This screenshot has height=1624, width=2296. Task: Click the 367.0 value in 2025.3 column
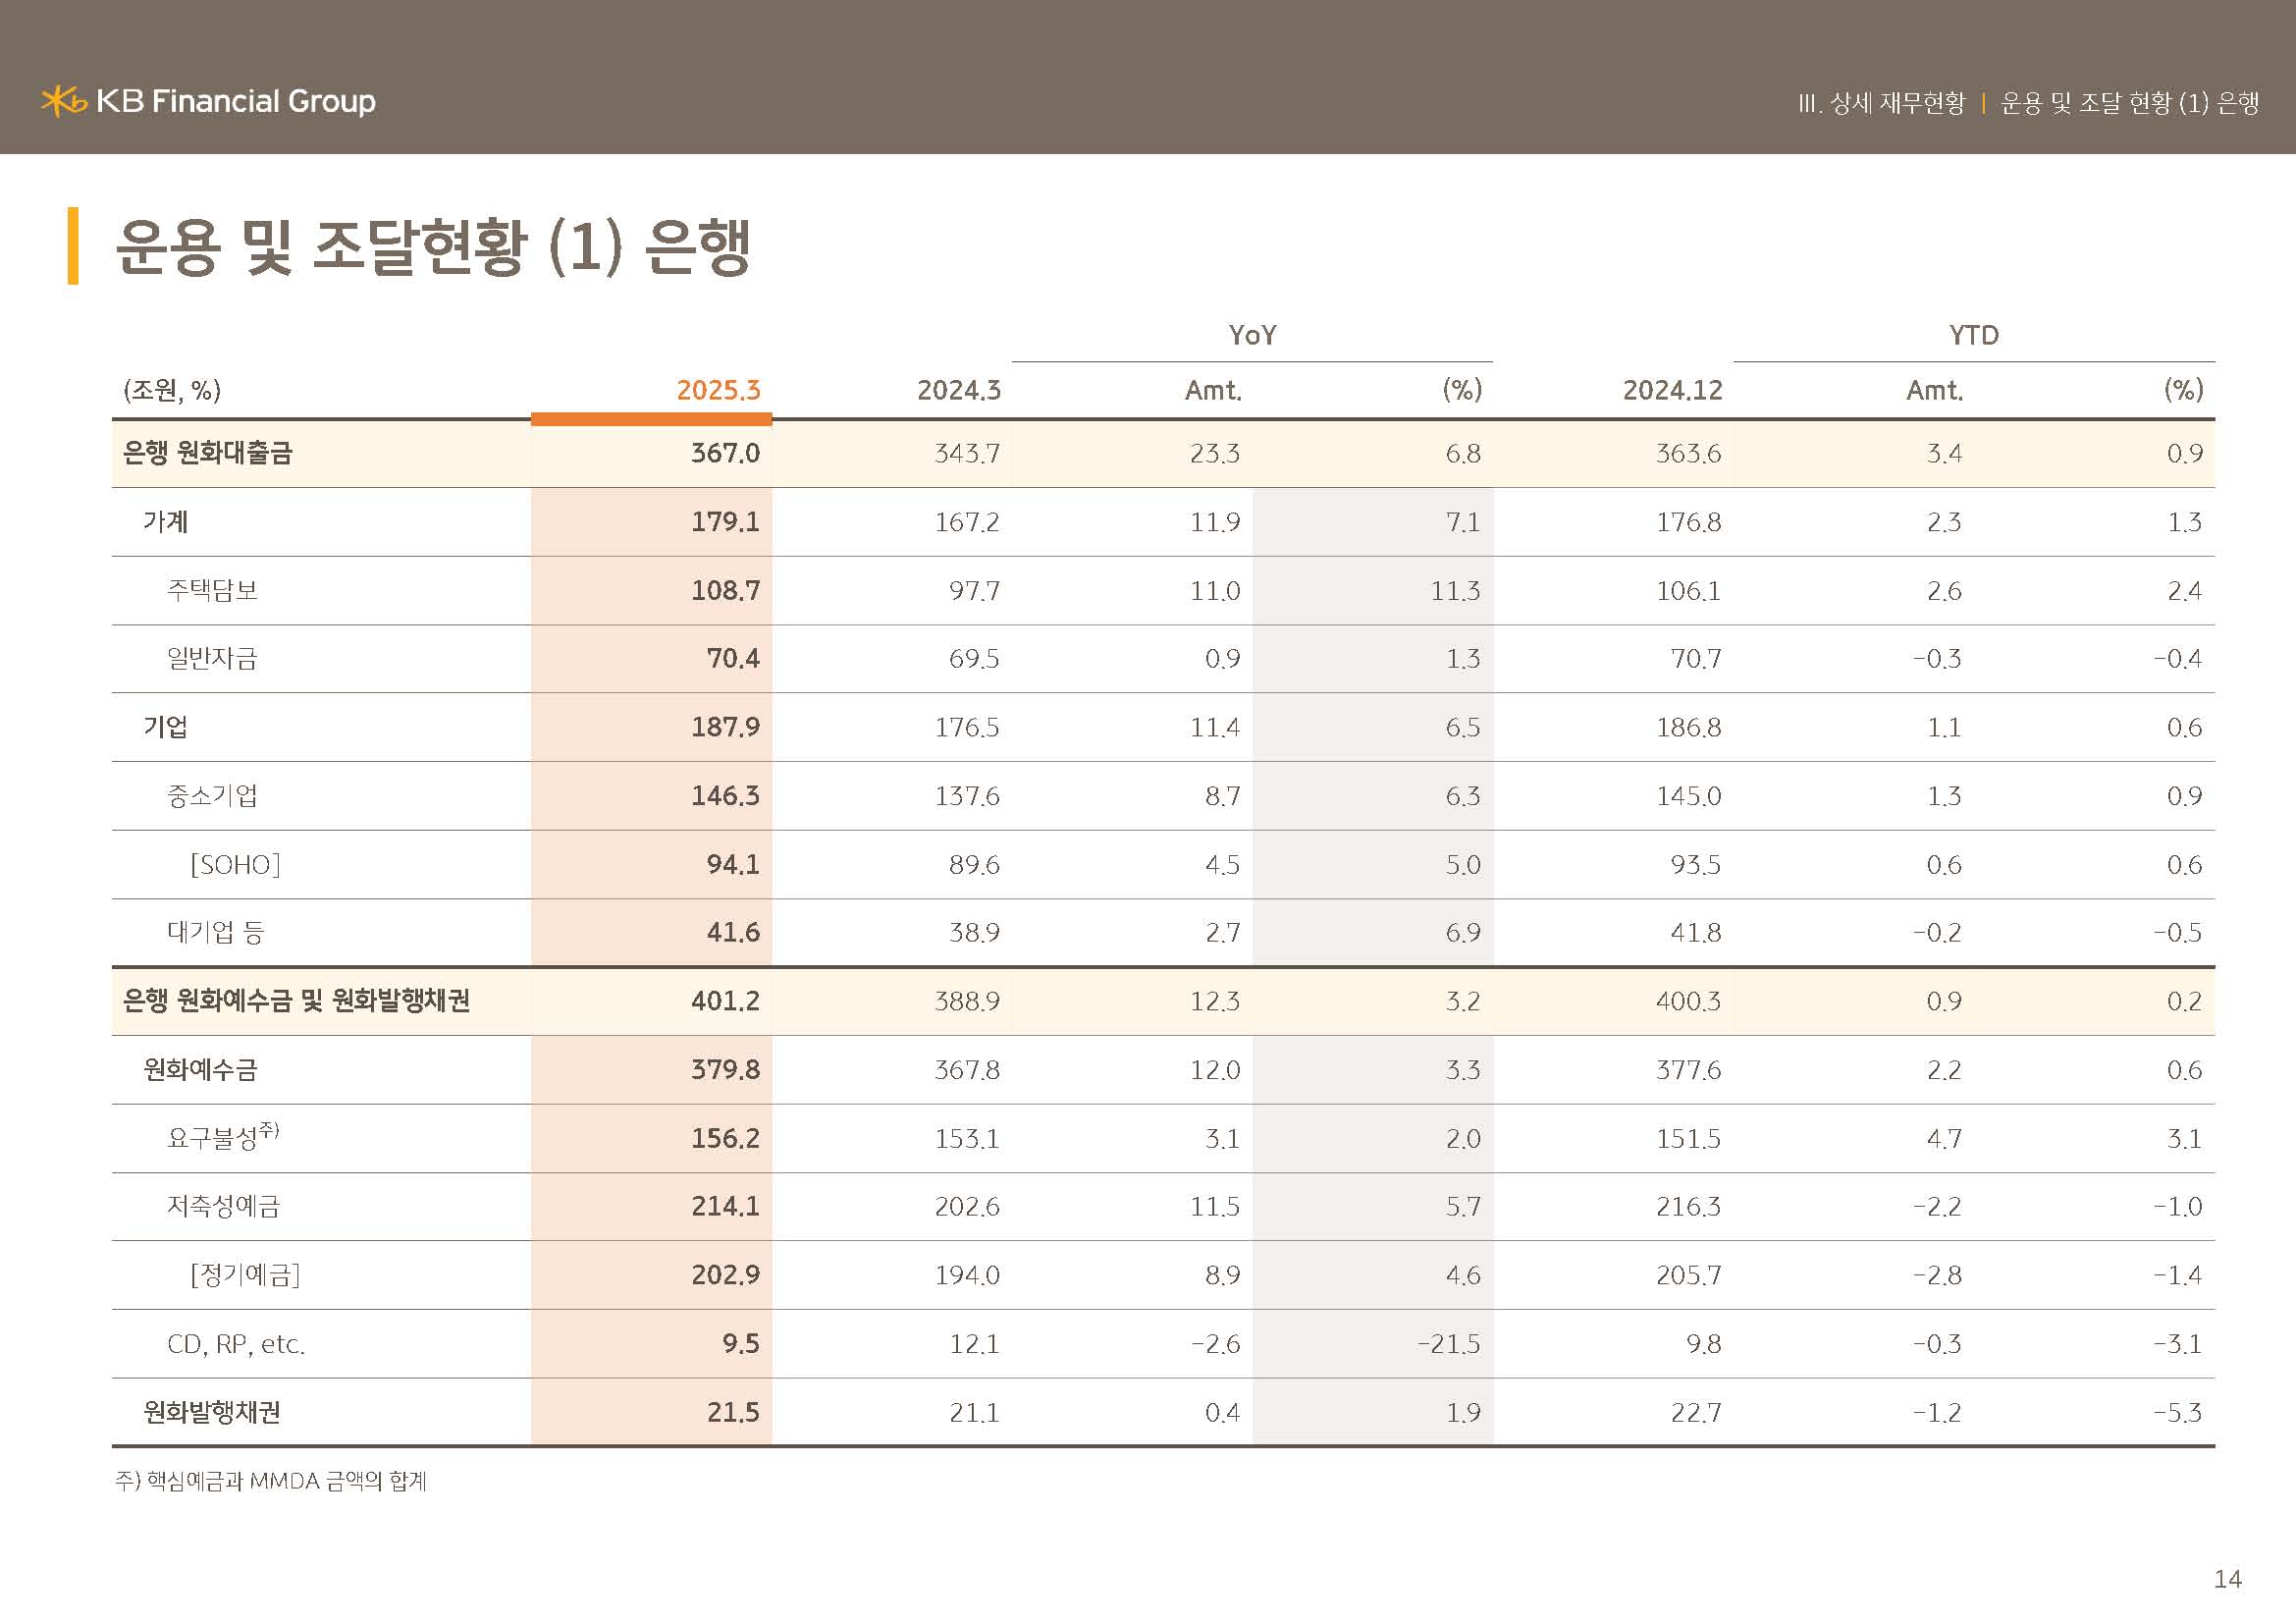pos(725,453)
